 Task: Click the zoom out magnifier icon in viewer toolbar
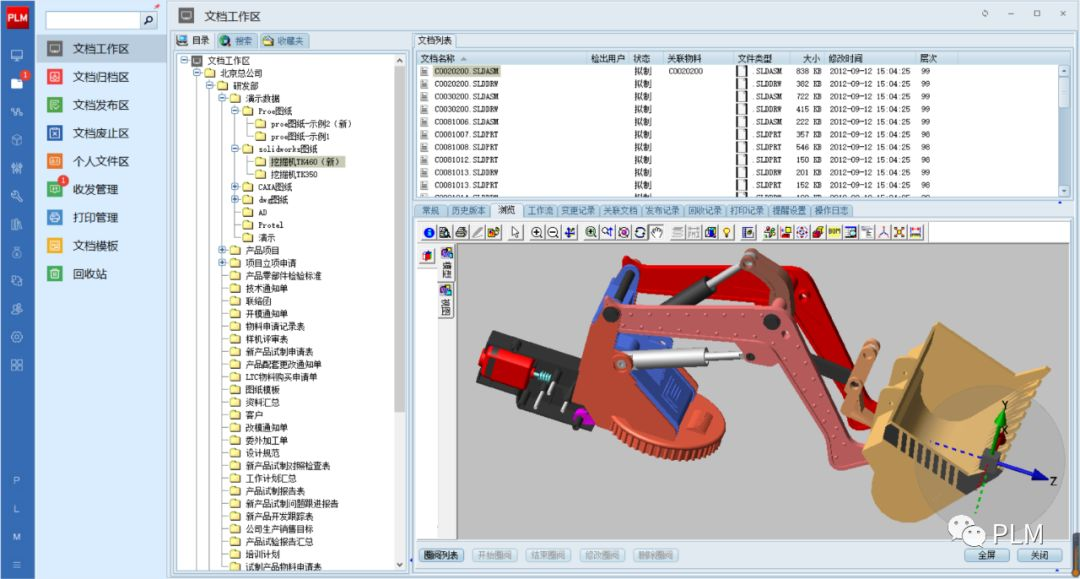[553, 232]
